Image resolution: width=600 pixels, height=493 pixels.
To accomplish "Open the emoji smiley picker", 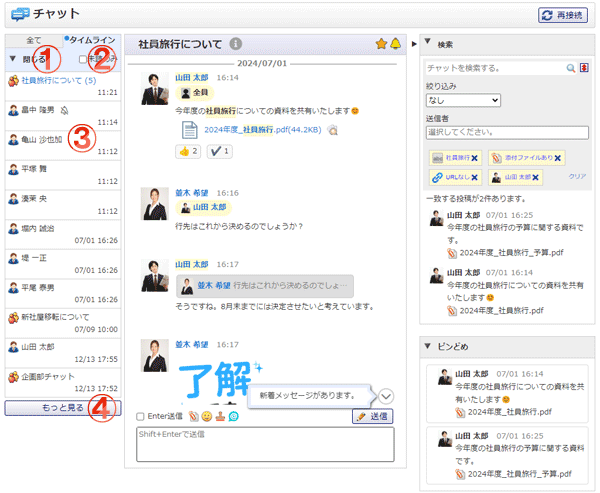I will pyautogui.click(x=207, y=416).
